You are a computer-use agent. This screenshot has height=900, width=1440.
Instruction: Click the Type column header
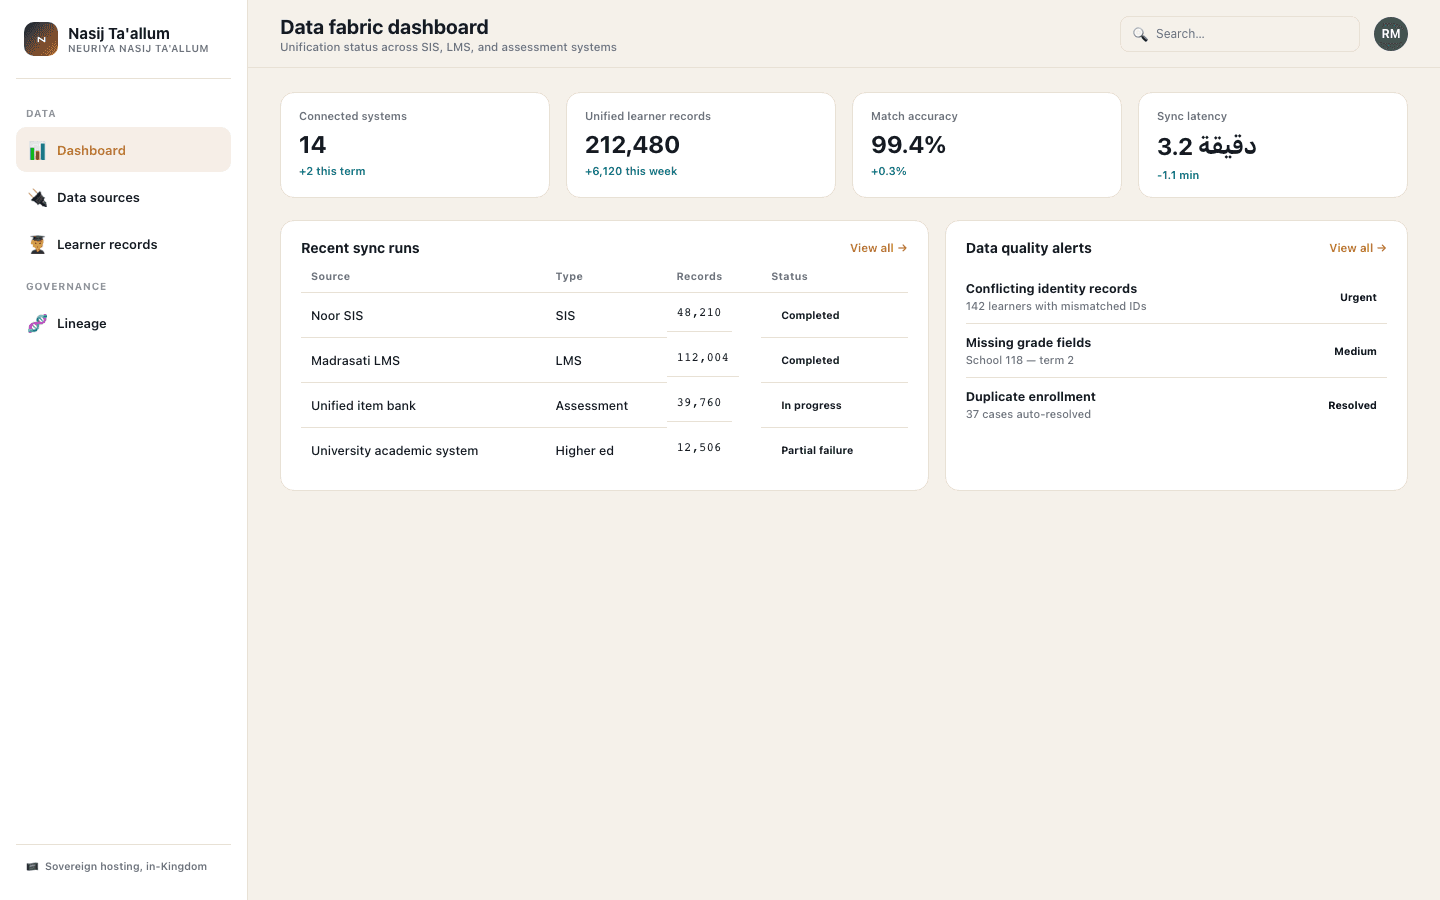(569, 277)
